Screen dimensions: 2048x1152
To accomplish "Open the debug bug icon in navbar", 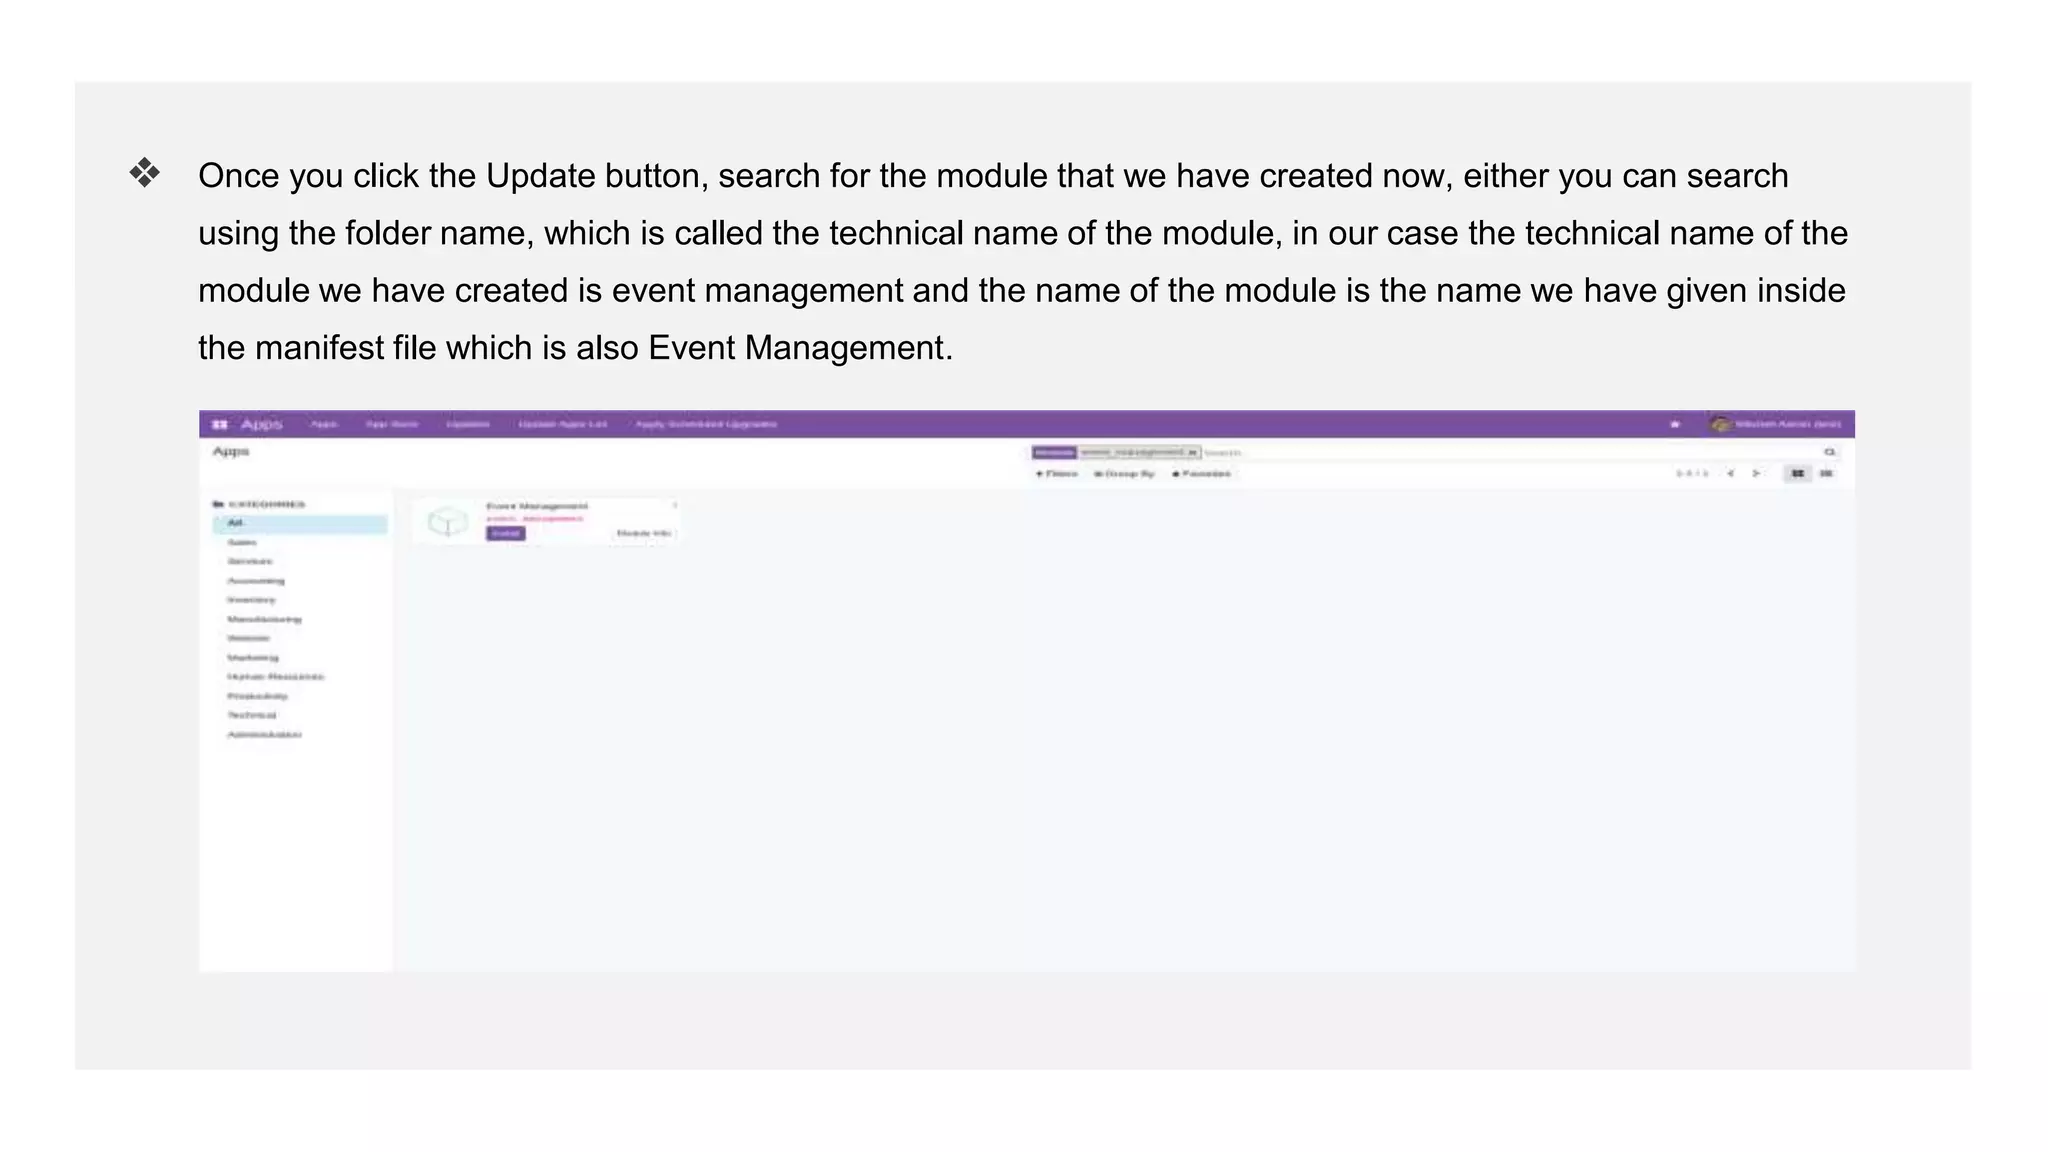I will tap(1675, 424).
